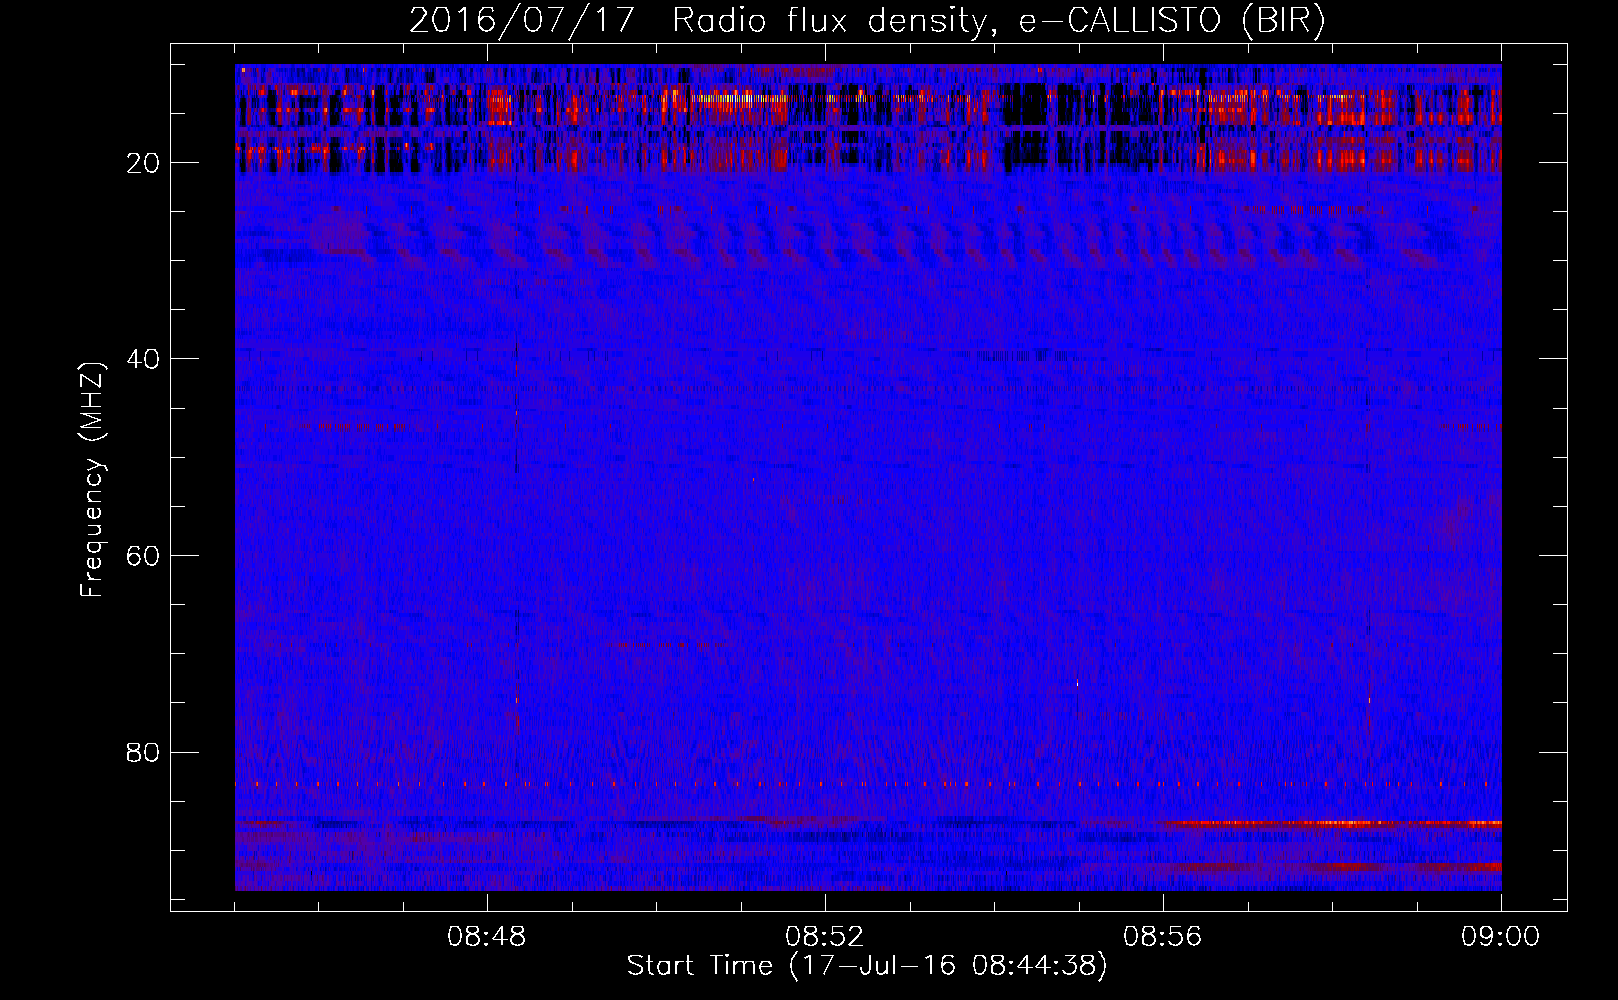The image size is (1618, 1000).
Task: Click the '40' frequency tick label
Action: [144, 359]
